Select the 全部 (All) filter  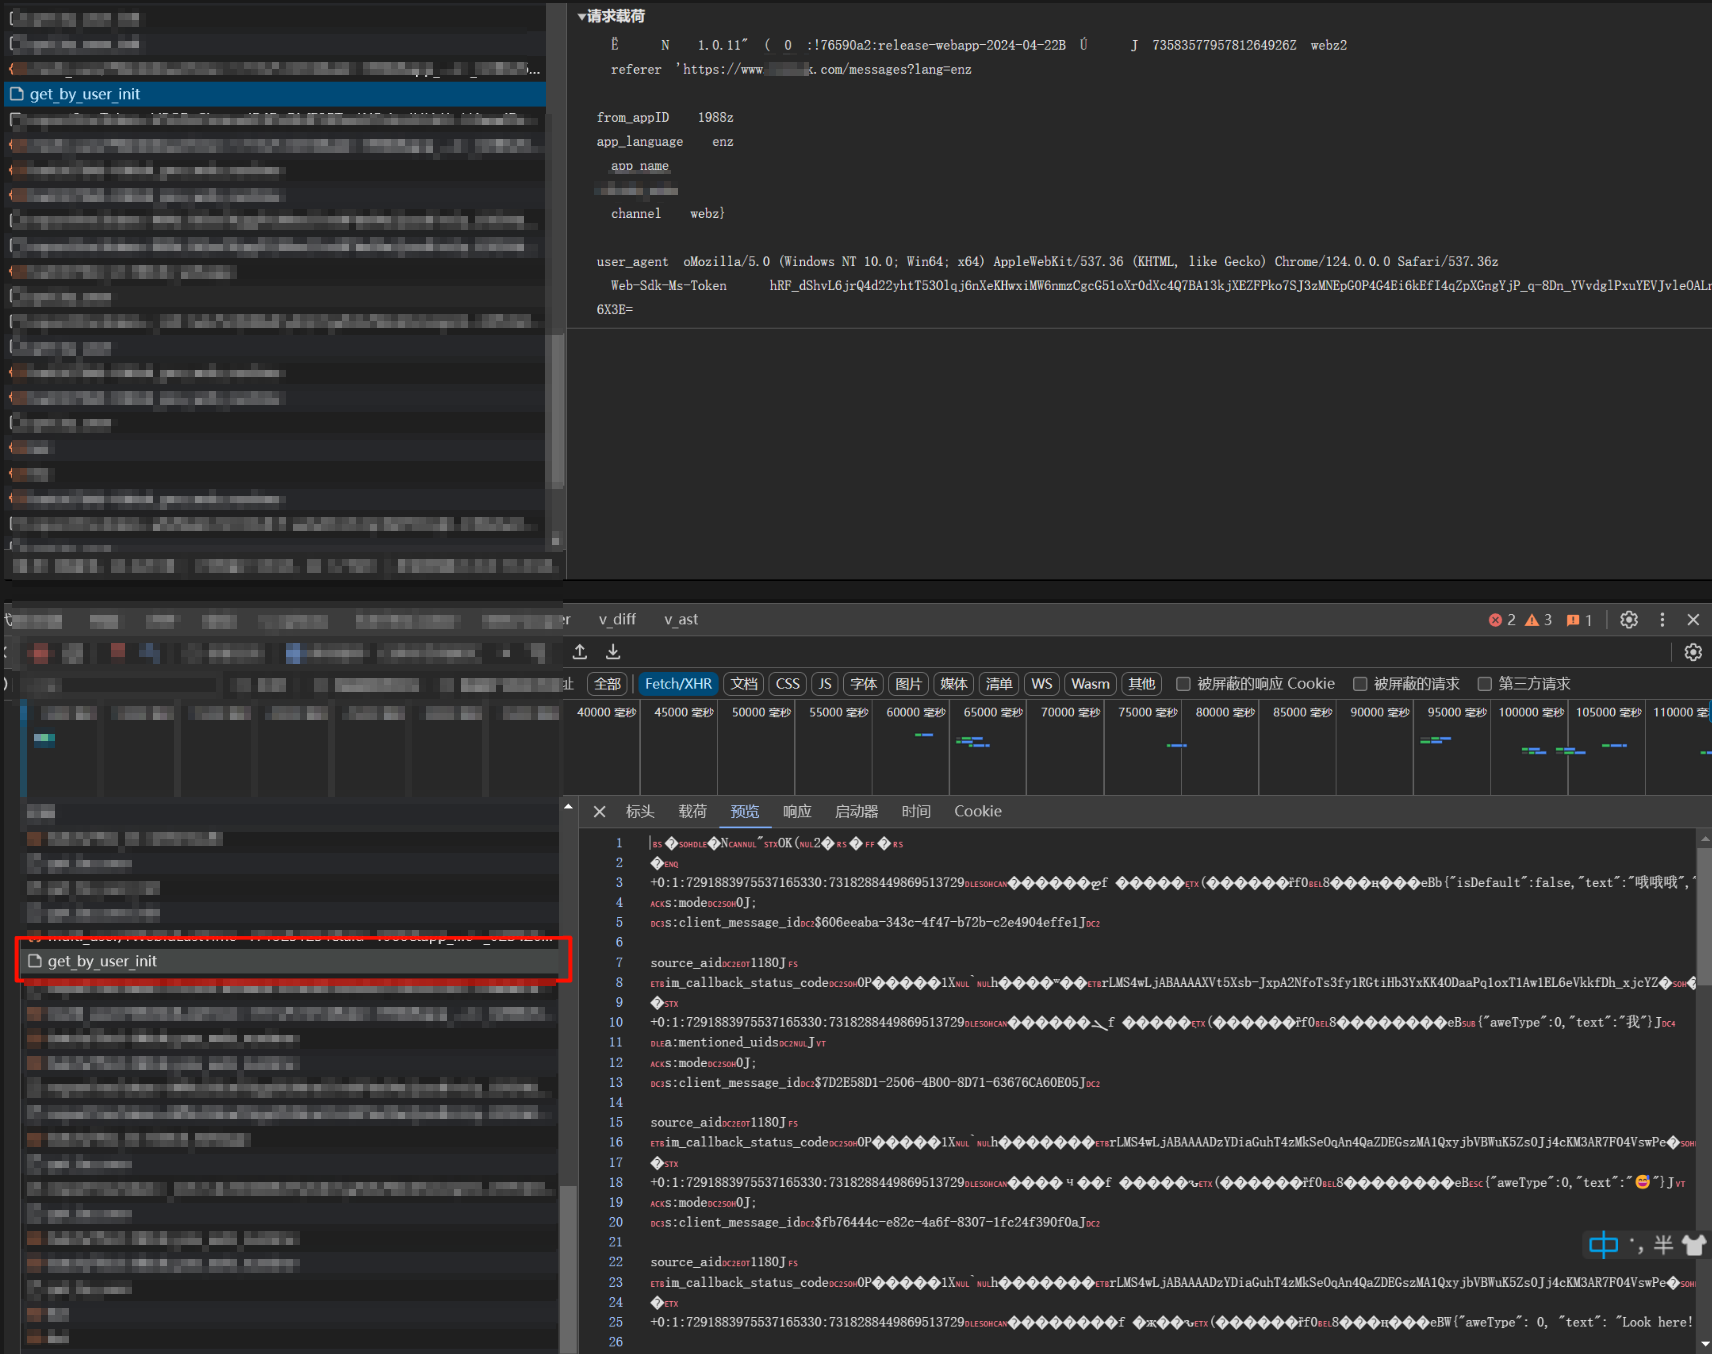607,684
